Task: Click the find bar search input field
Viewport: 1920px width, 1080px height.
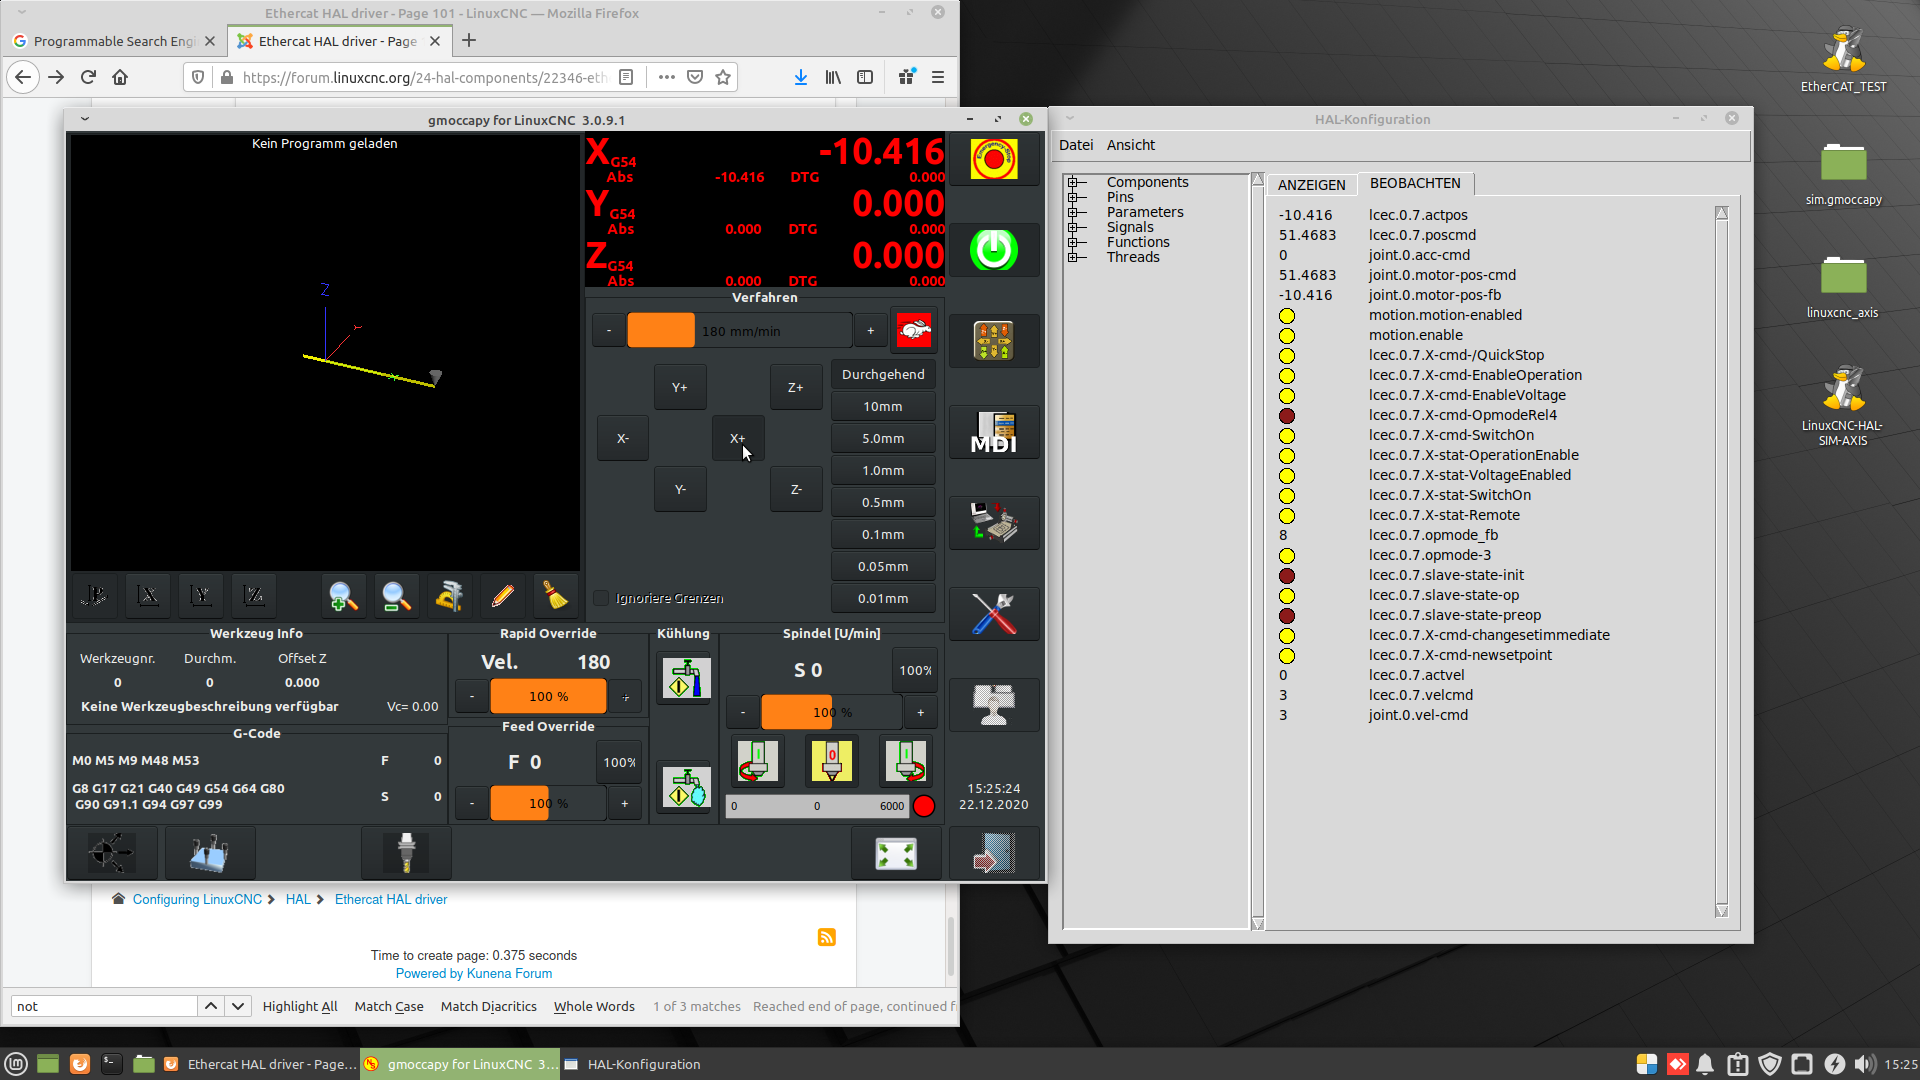Action: coord(104,1006)
